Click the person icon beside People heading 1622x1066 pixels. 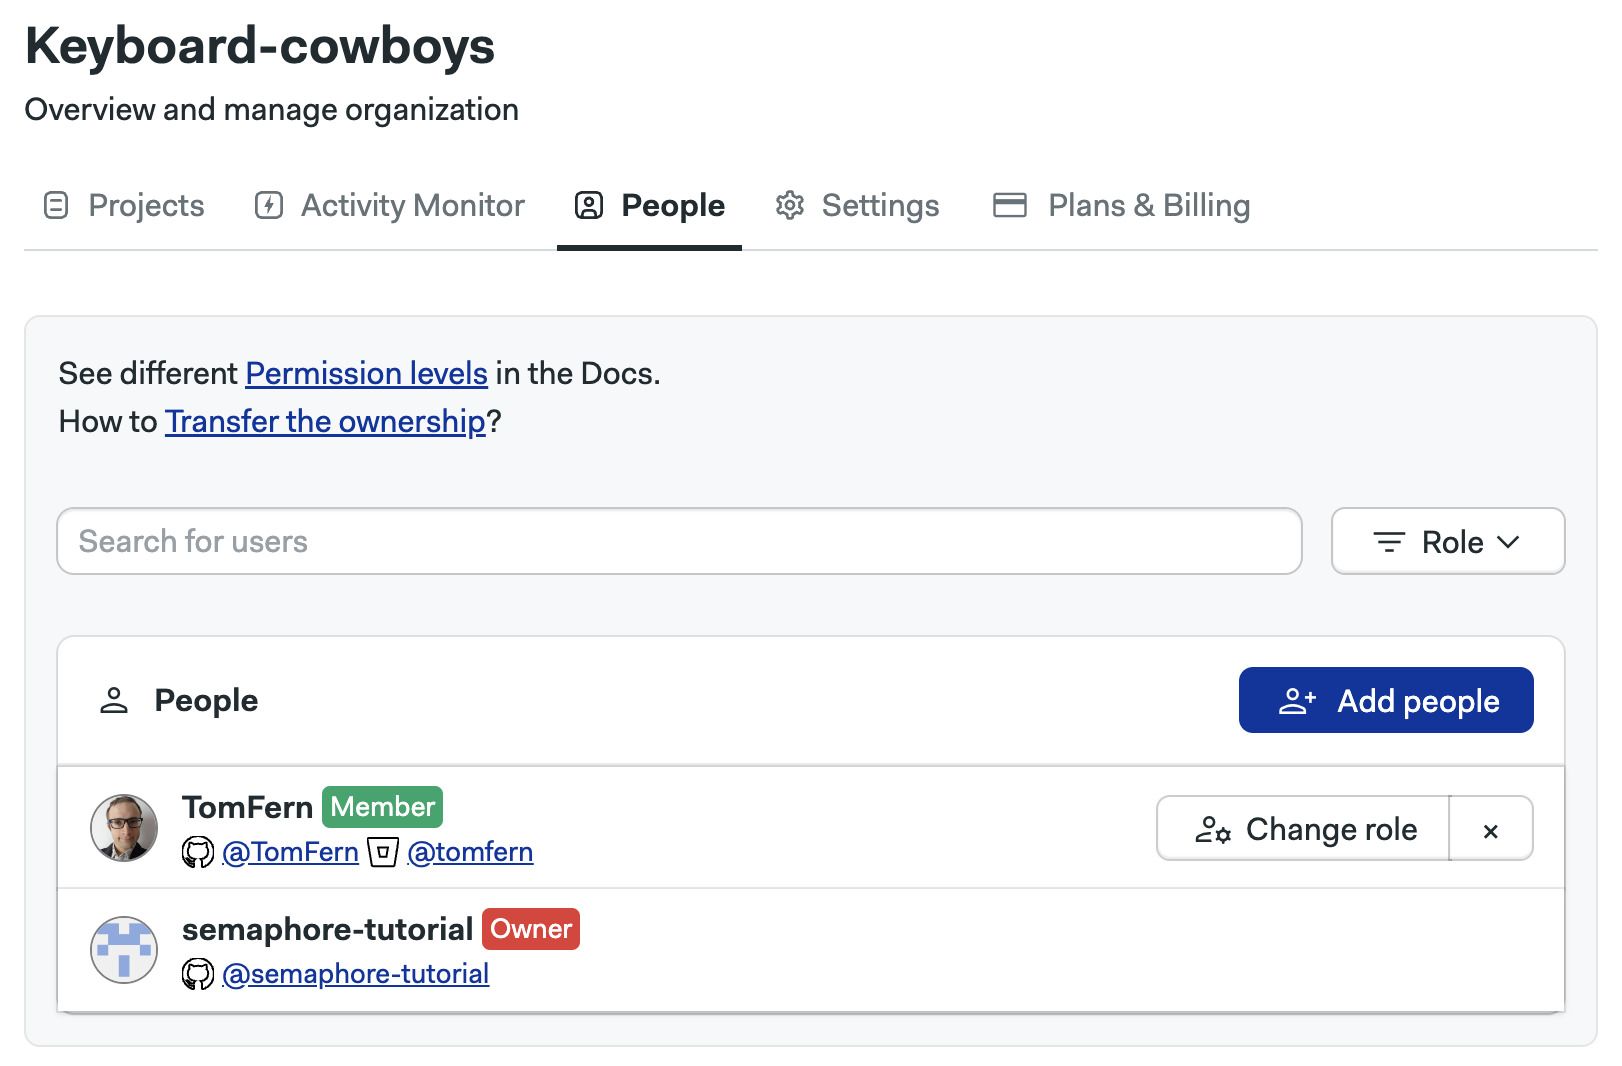114,700
